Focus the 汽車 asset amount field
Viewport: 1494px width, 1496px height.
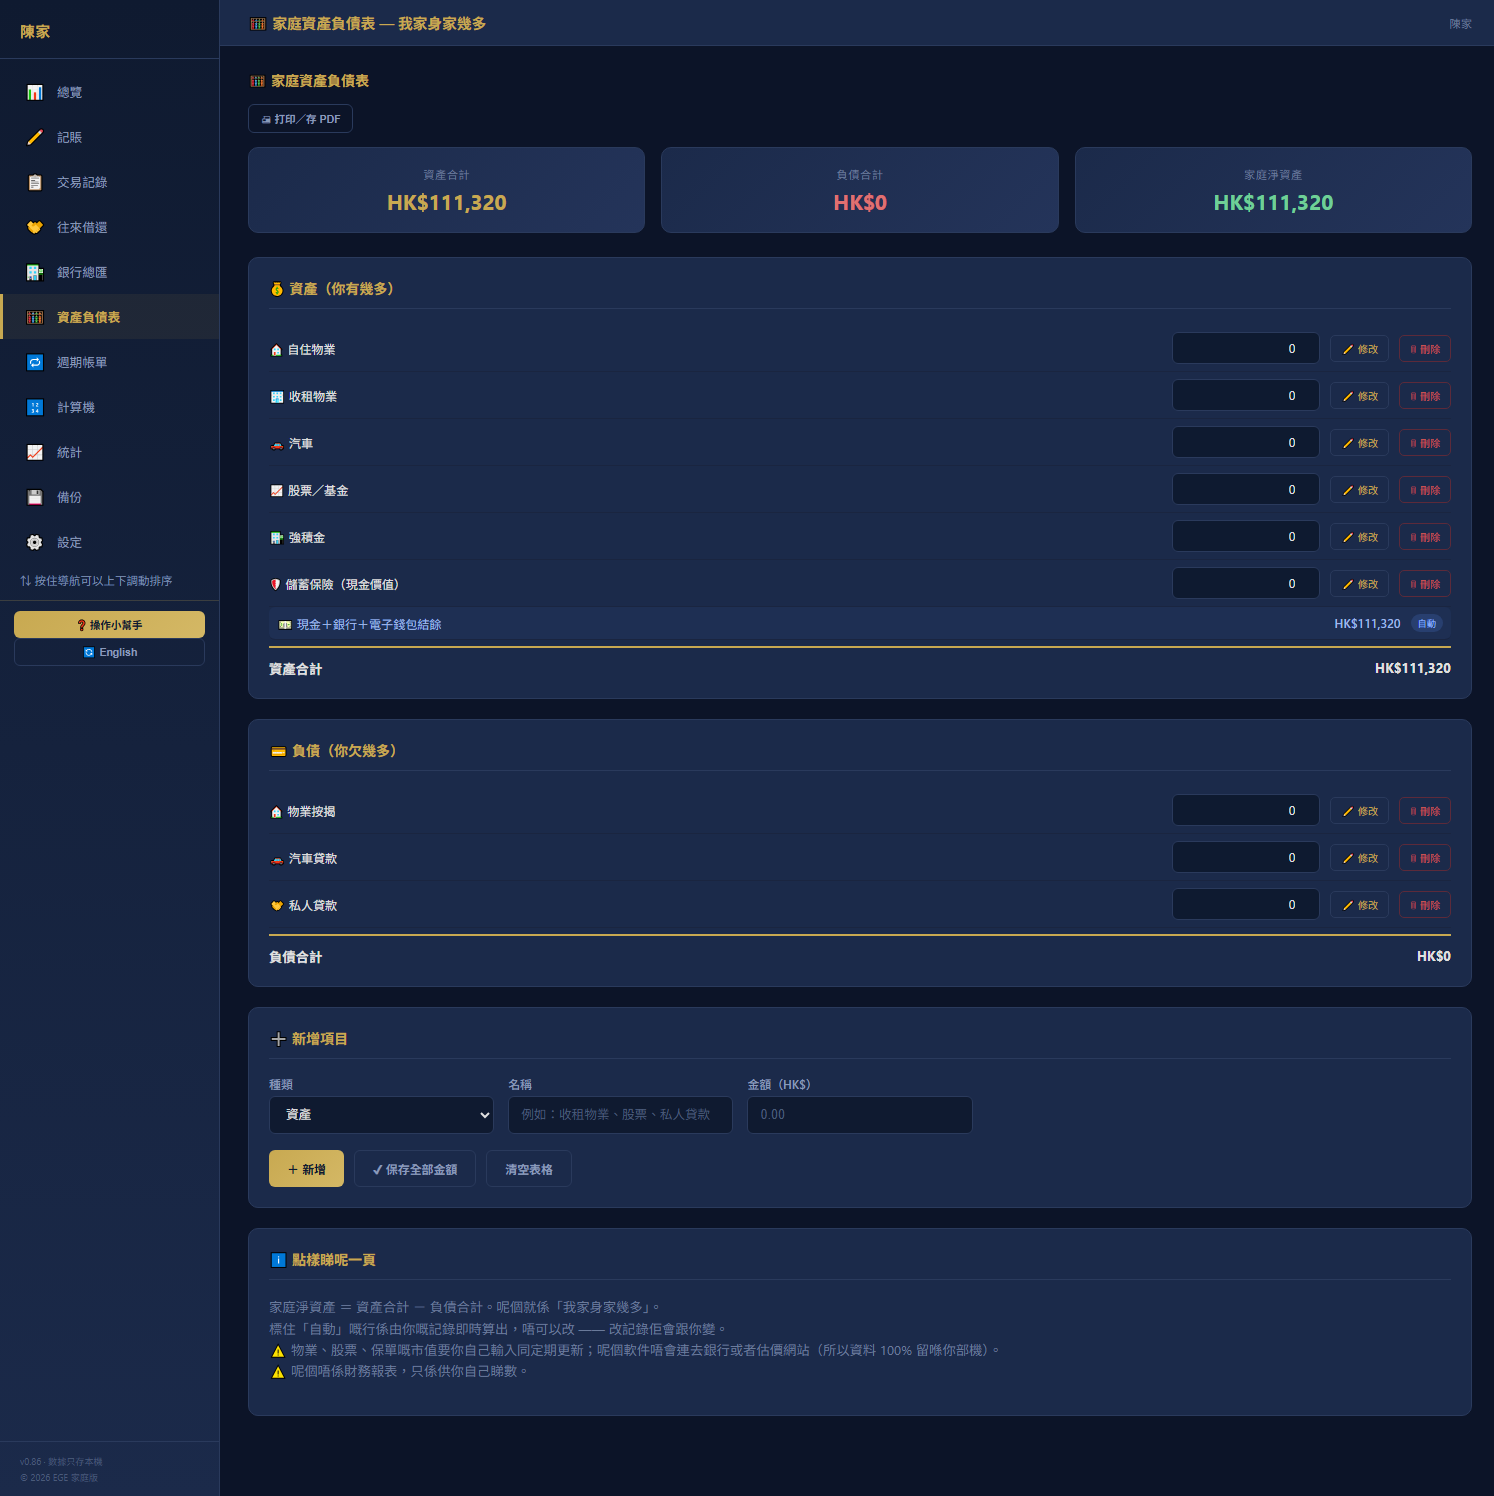1246,443
